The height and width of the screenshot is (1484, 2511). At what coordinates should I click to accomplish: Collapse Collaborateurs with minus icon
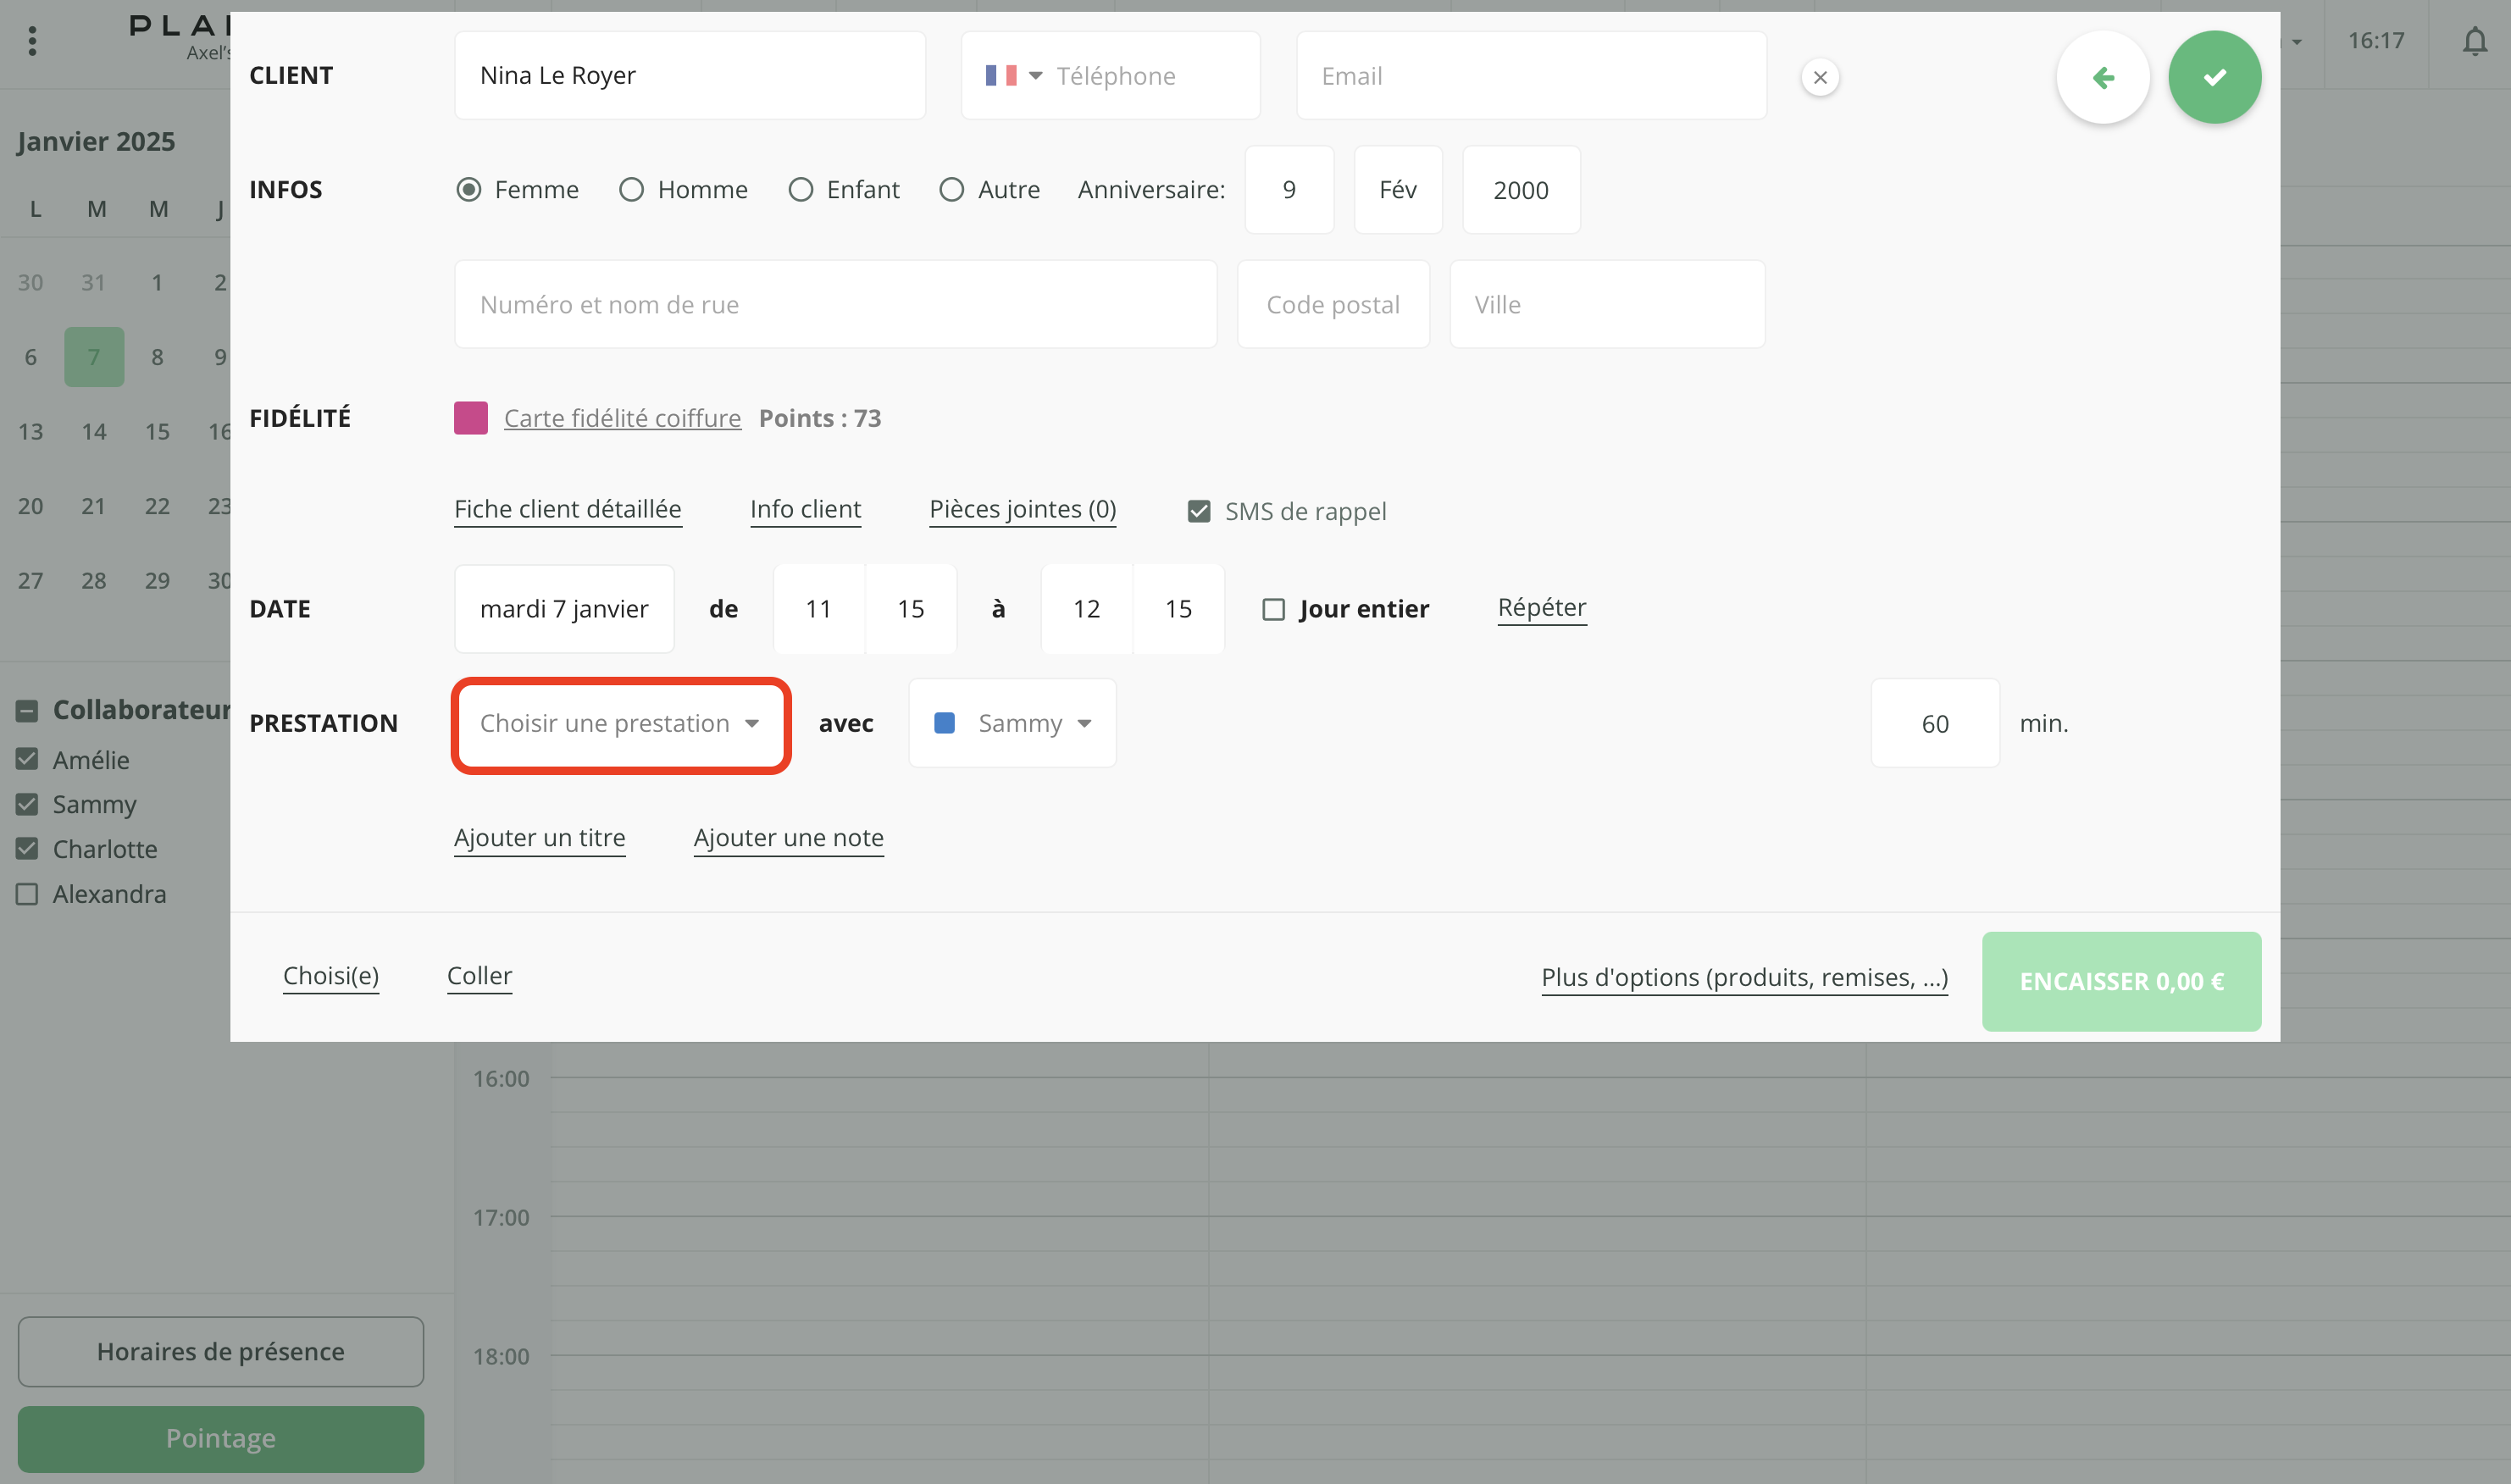coord(27,710)
